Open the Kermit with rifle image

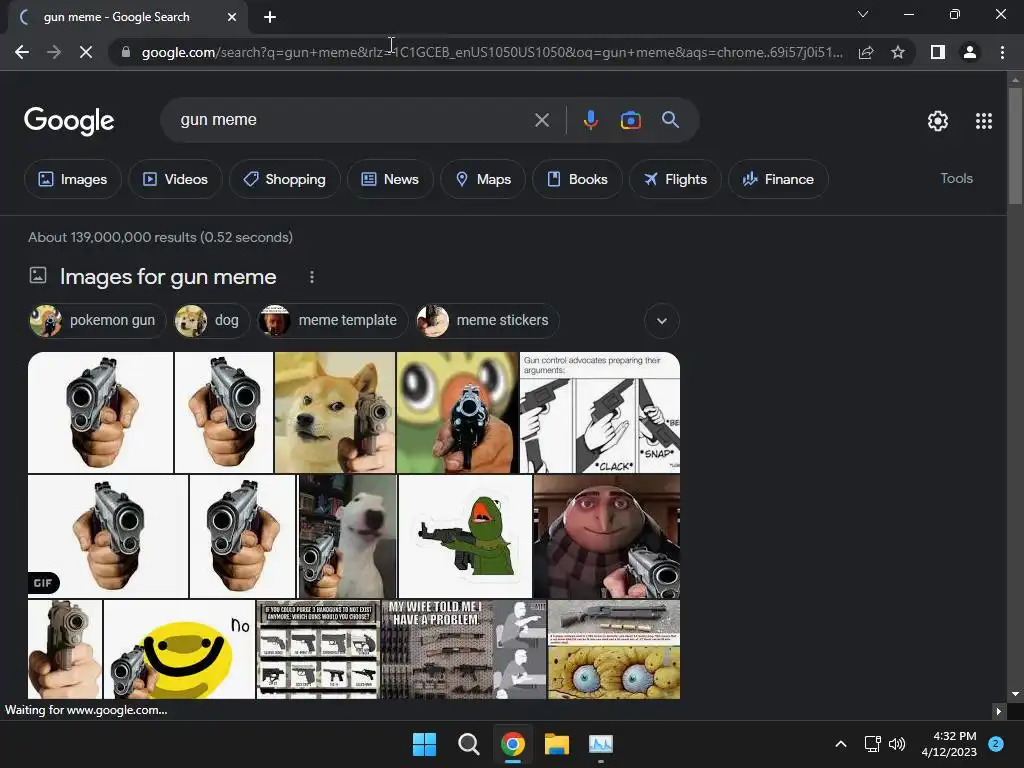coord(465,536)
